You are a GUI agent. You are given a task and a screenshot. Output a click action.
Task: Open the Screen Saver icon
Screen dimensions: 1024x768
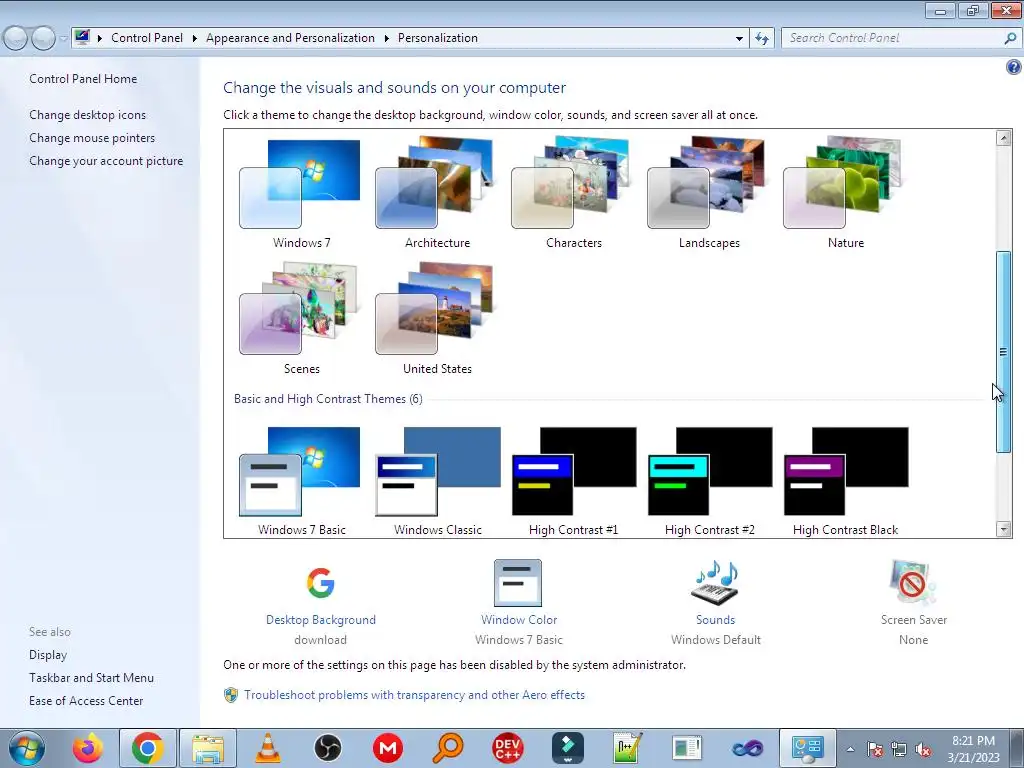[x=913, y=583]
